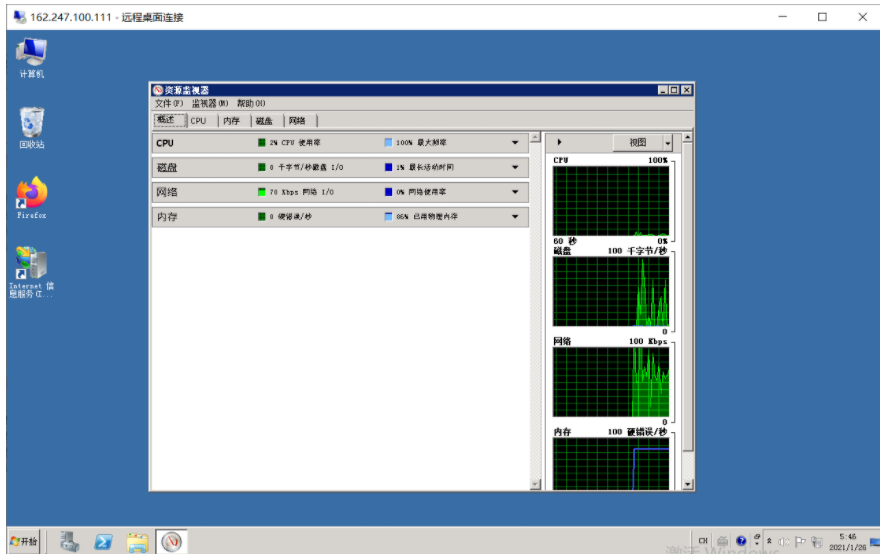Click the 视图 button above the graphs
Viewport: 880px width, 554px height.
638,143
